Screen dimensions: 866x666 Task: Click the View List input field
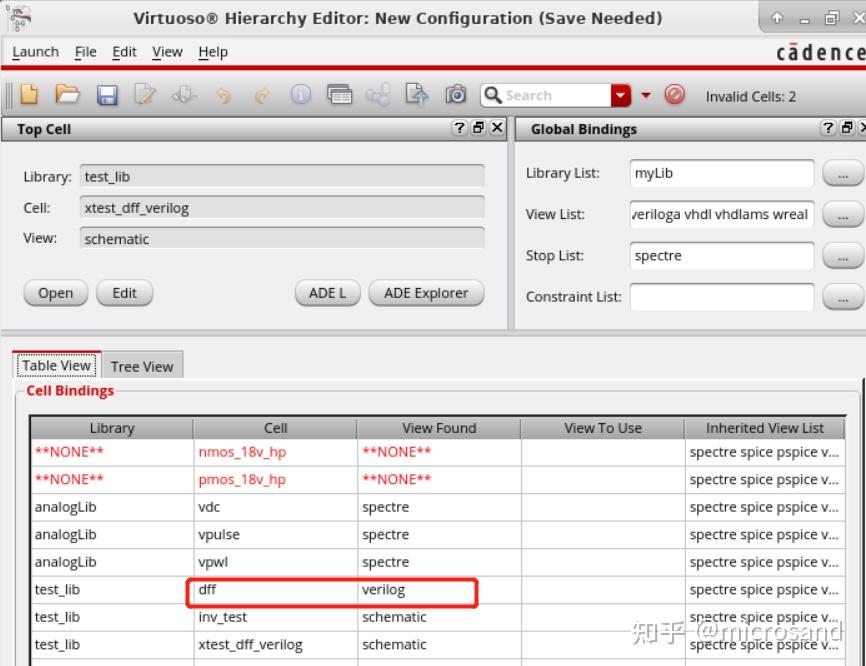721,214
